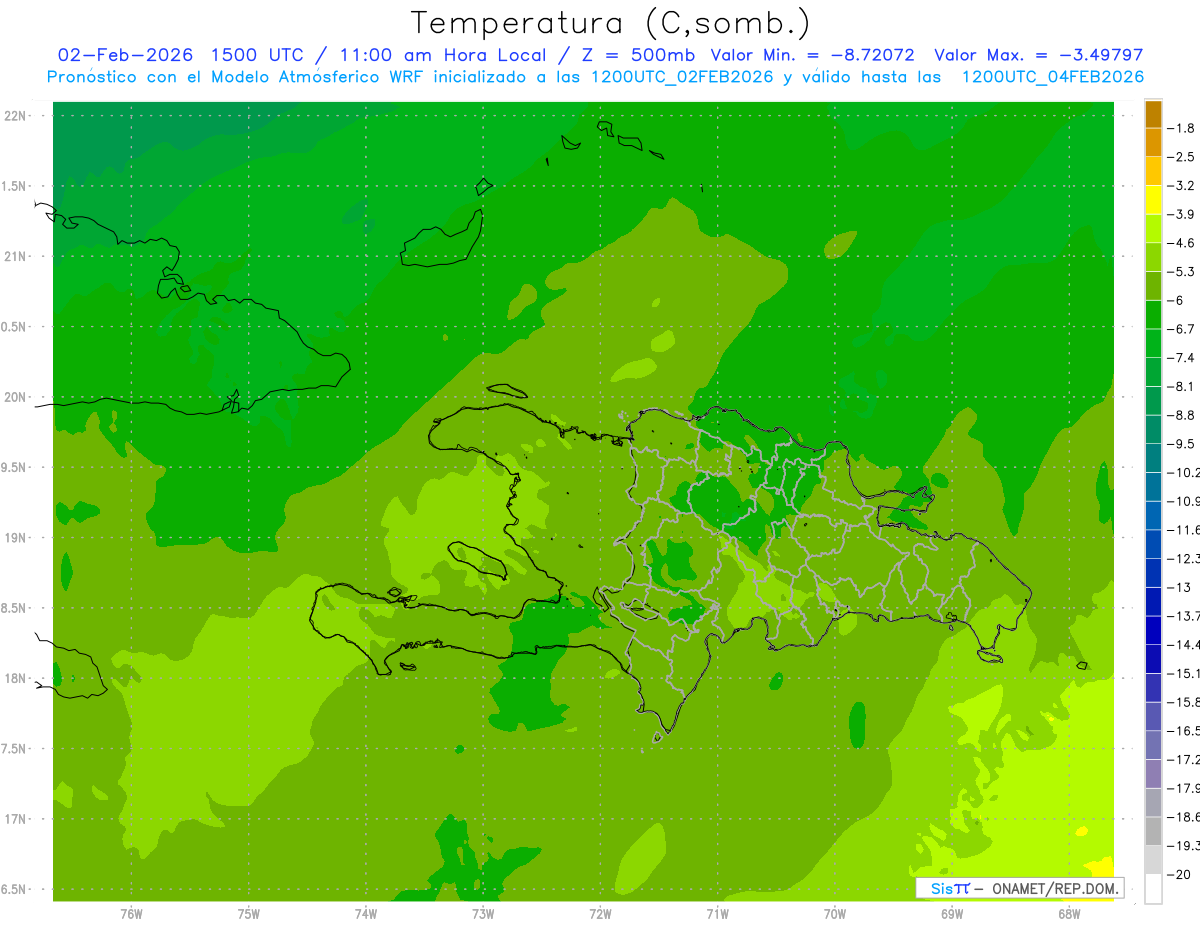The height and width of the screenshot is (927, 1200).
Task: Click the orange swatch between -1.8 and -2.5
Action: pos(1153,142)
